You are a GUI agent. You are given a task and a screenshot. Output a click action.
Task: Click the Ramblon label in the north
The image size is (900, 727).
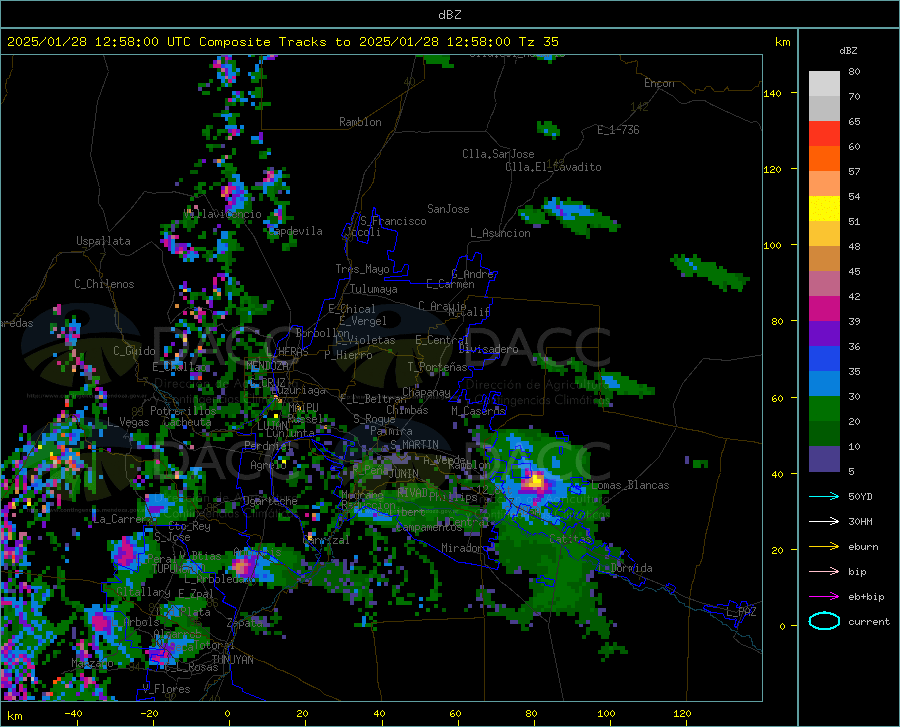coord(360,122)
